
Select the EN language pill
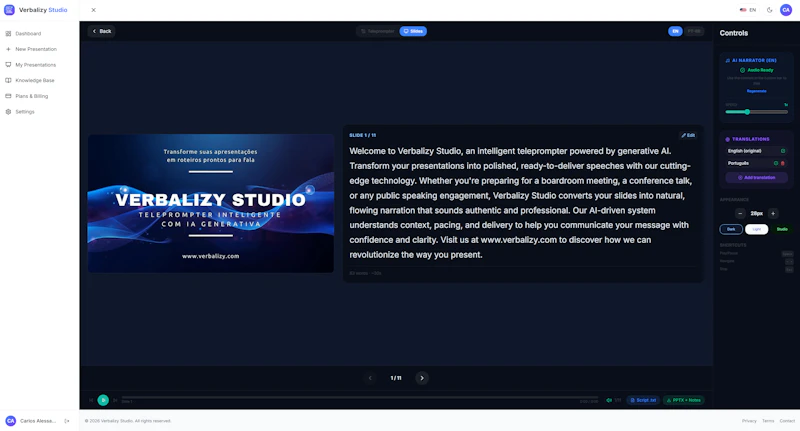(675, 31)
